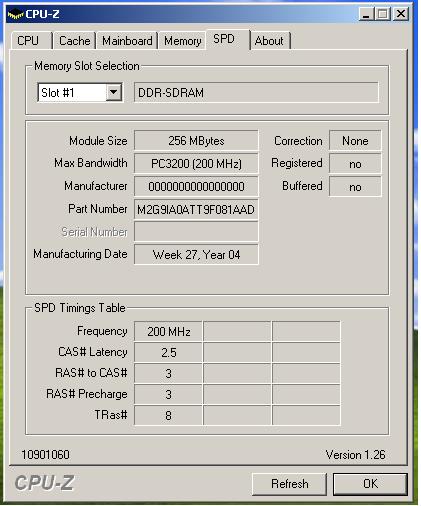Click the Manufacturing Date label
Viewport: 421px width, 506px height.
click(80, 254)
